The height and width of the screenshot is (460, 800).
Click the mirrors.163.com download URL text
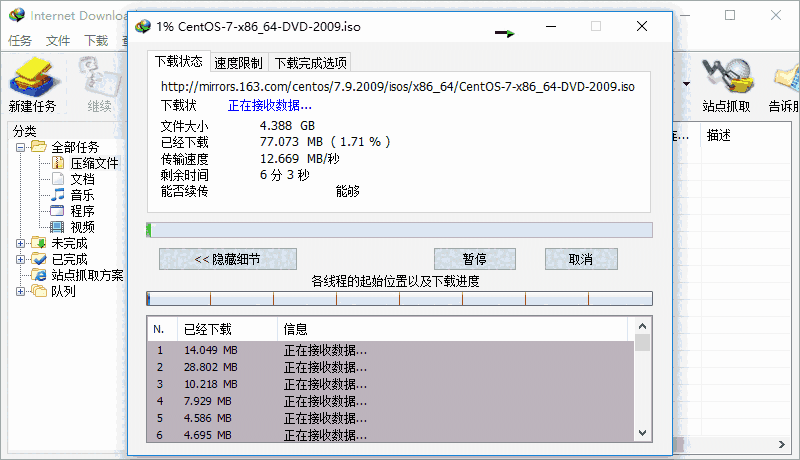pos(397,87)
